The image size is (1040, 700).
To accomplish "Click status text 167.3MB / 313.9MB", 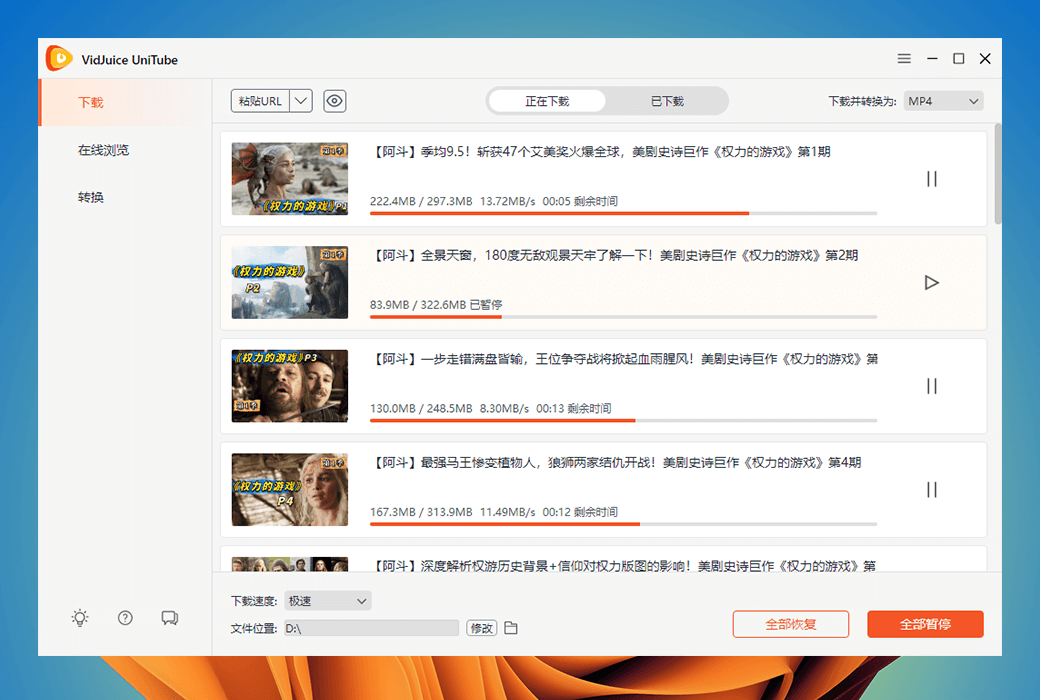I will pos(421,512).
